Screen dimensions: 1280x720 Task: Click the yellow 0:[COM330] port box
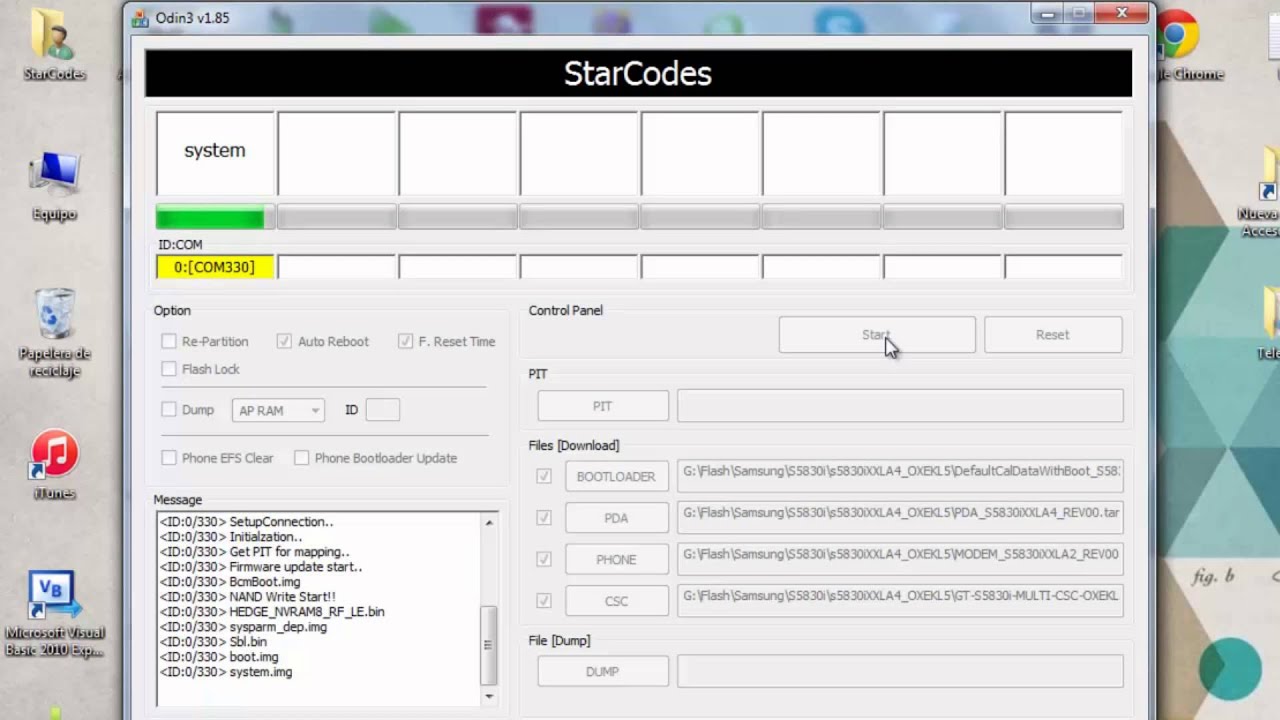click(214, 267)
